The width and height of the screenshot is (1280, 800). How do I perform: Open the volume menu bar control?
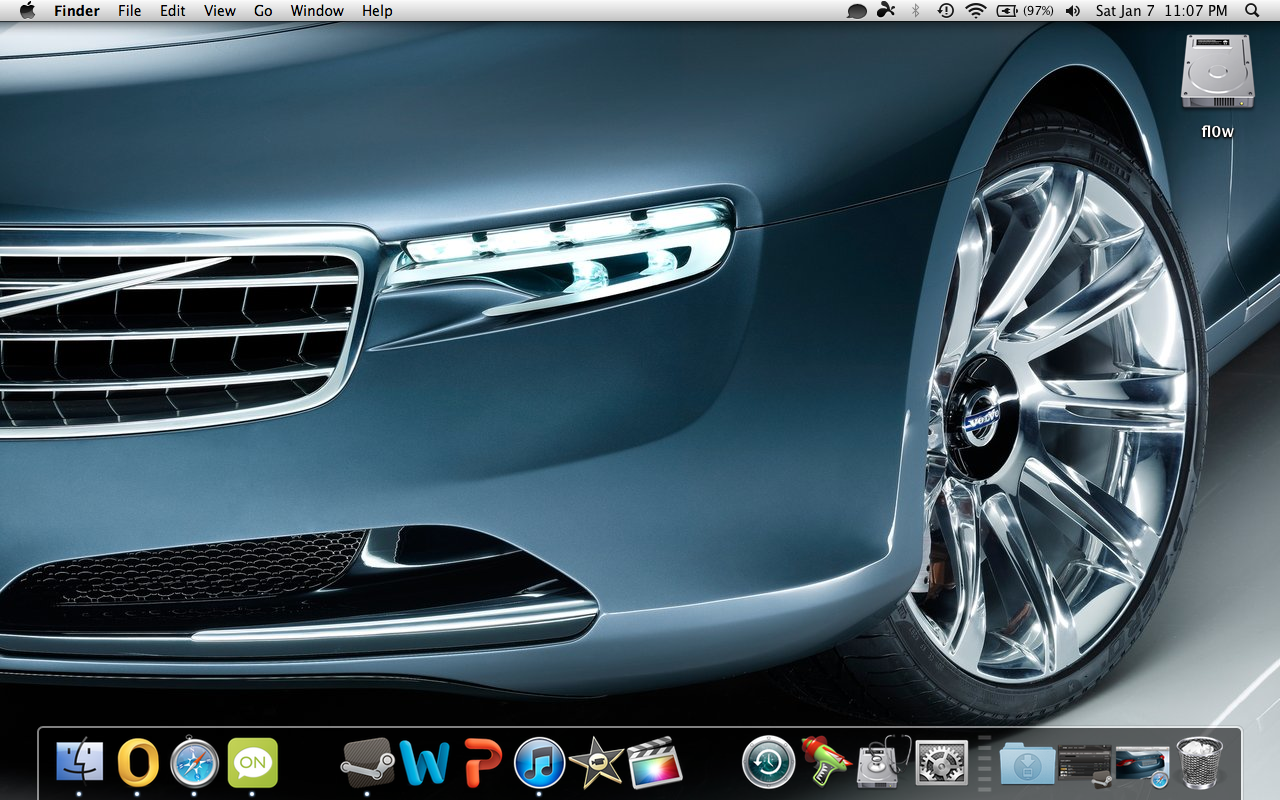[1073, 11]
